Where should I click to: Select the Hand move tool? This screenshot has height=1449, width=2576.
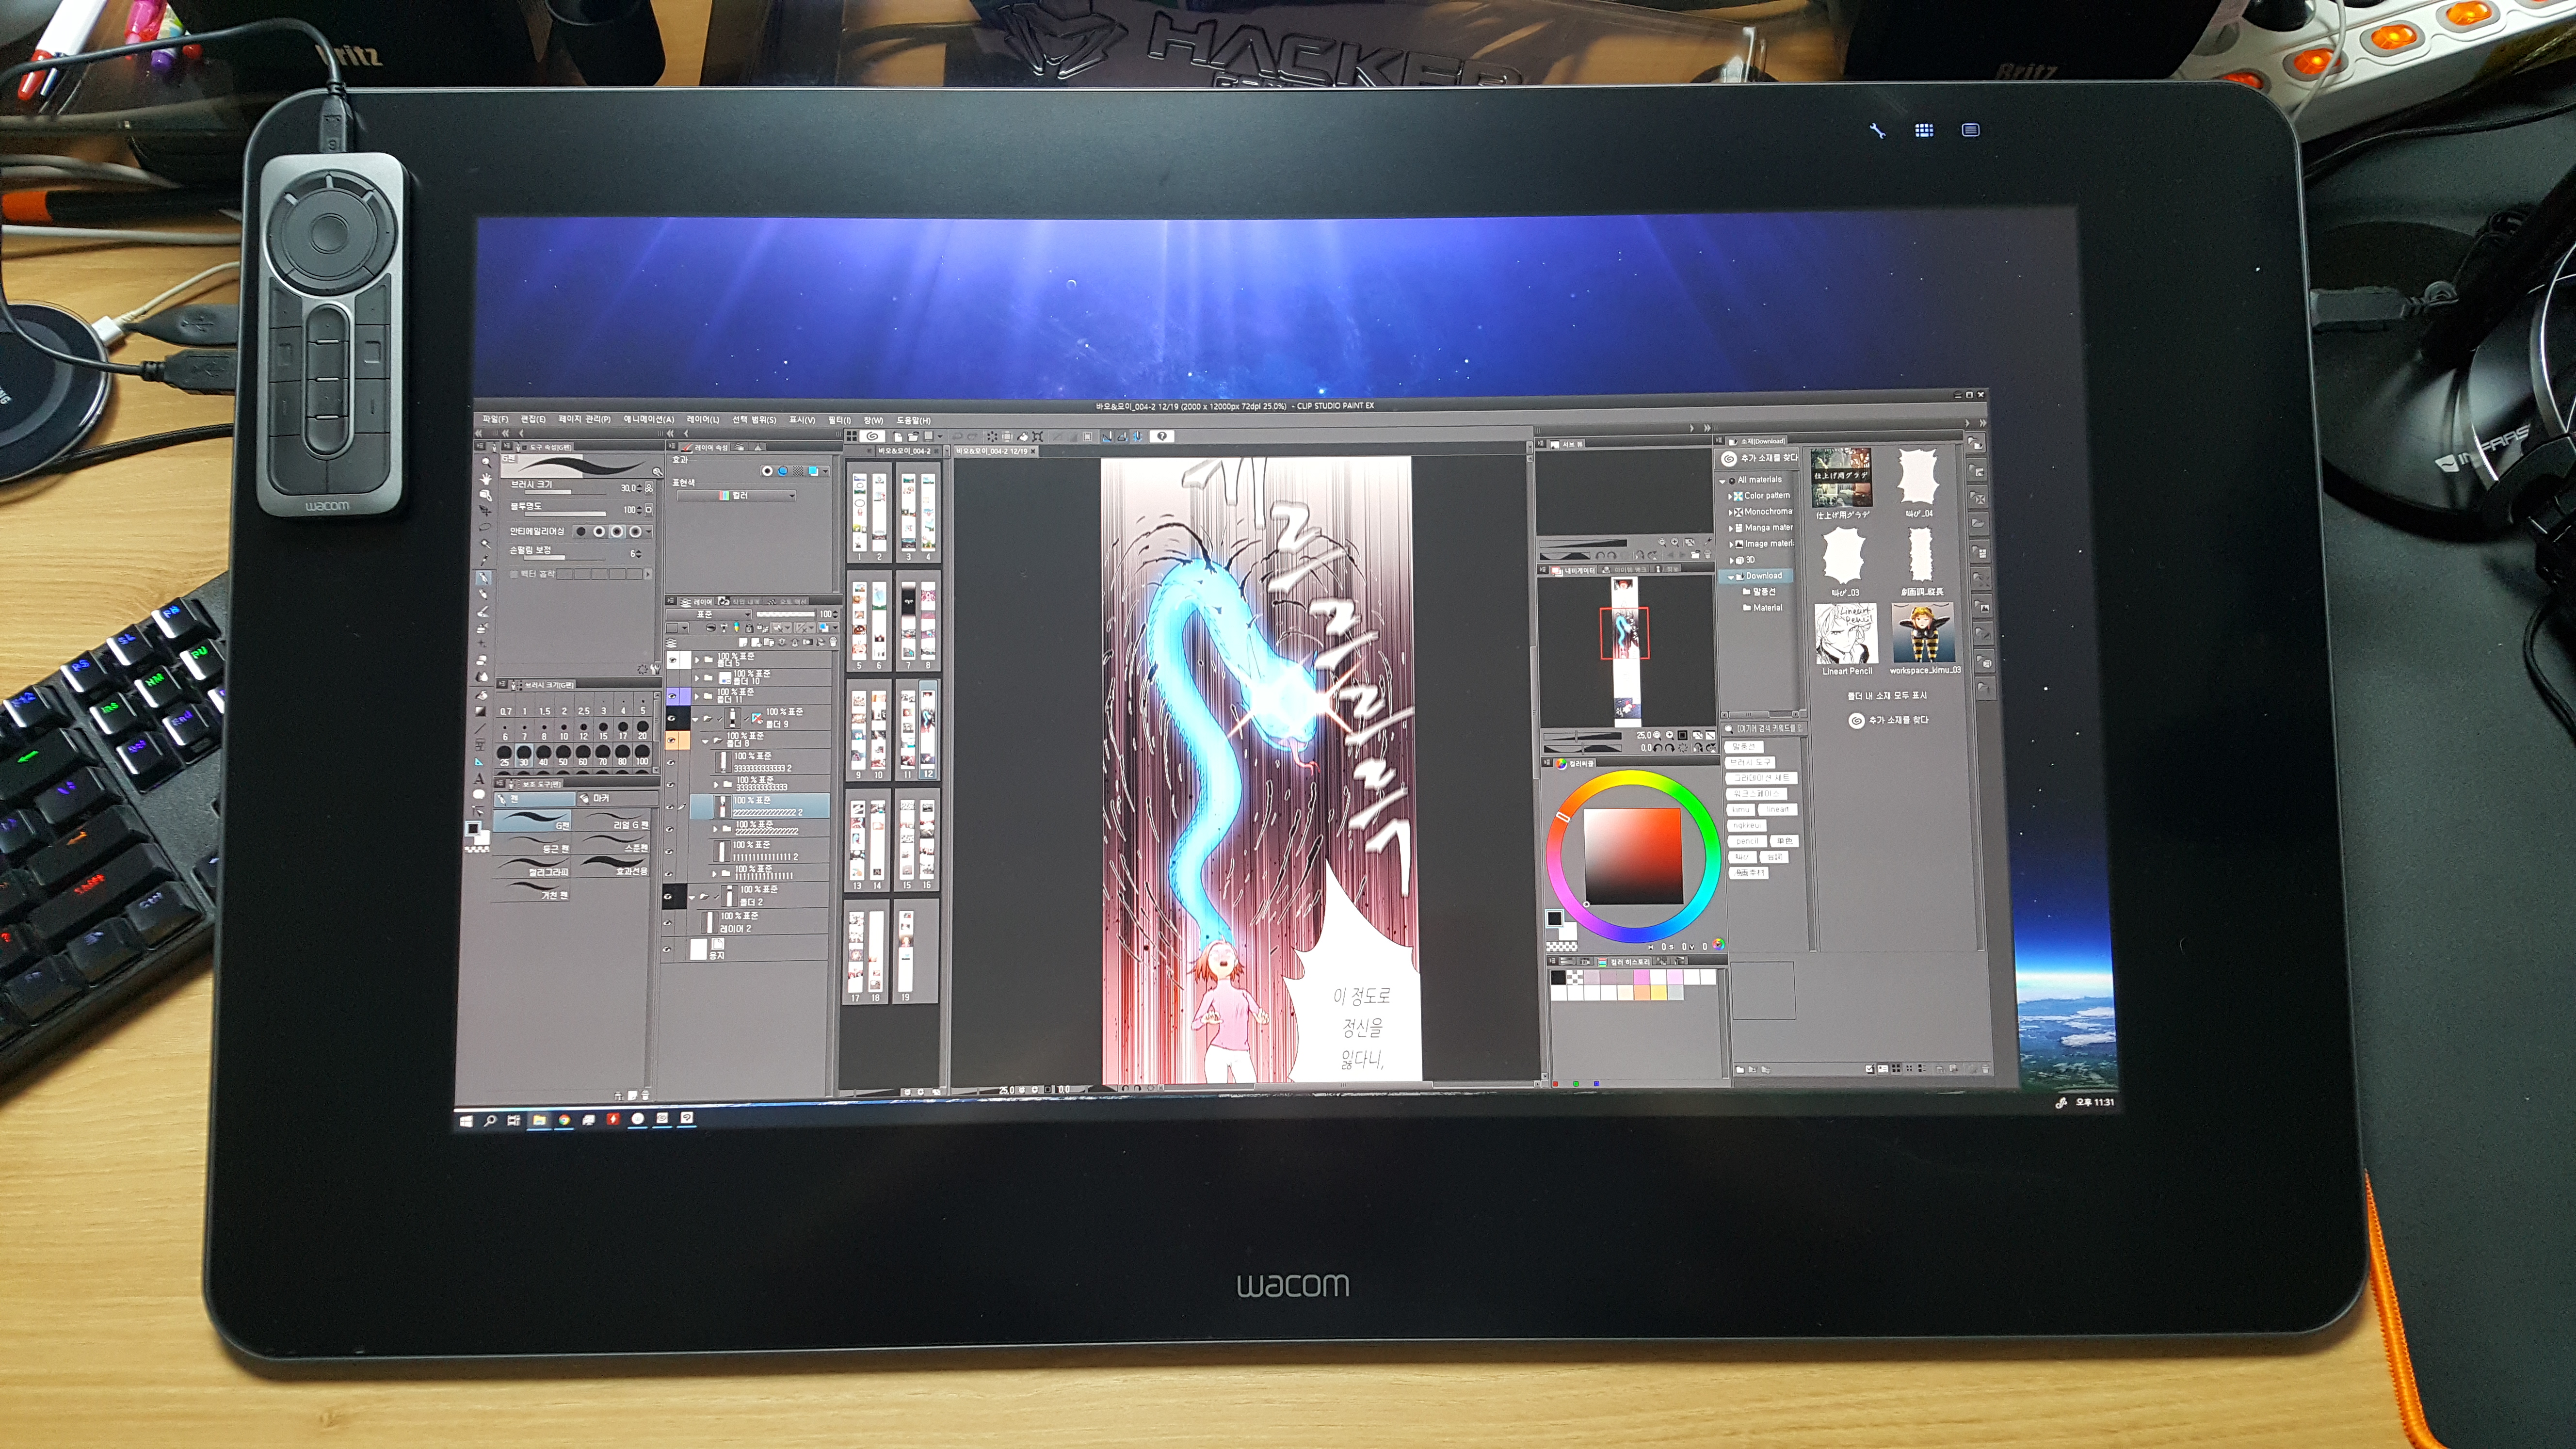(x=486, y=479)
